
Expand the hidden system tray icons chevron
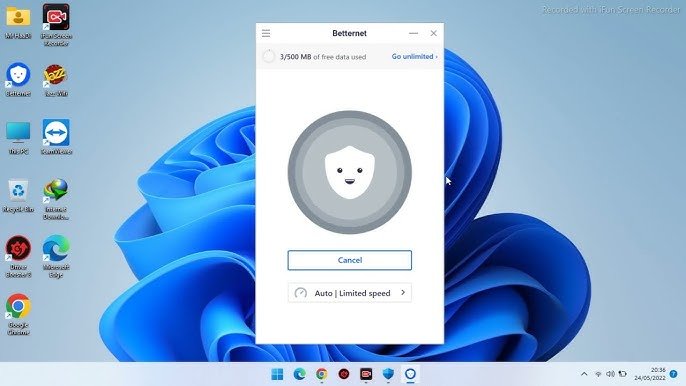[584, 374]
